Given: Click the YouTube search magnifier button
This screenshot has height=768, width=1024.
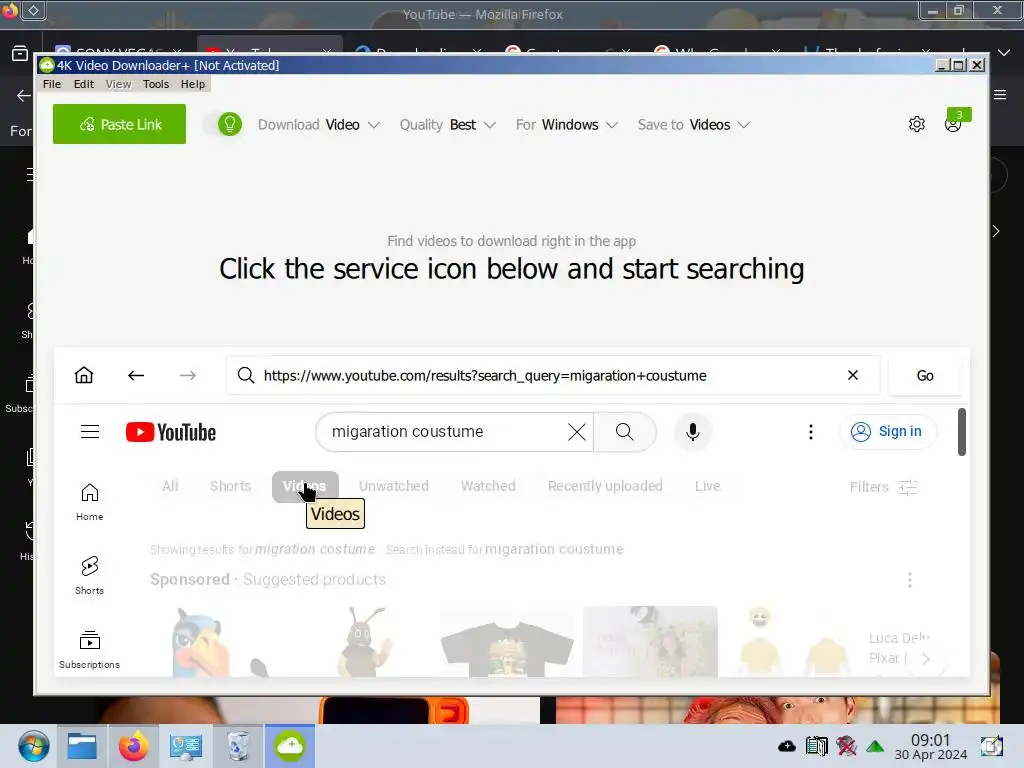Looking at the screenshot, I should pos(625,432).
